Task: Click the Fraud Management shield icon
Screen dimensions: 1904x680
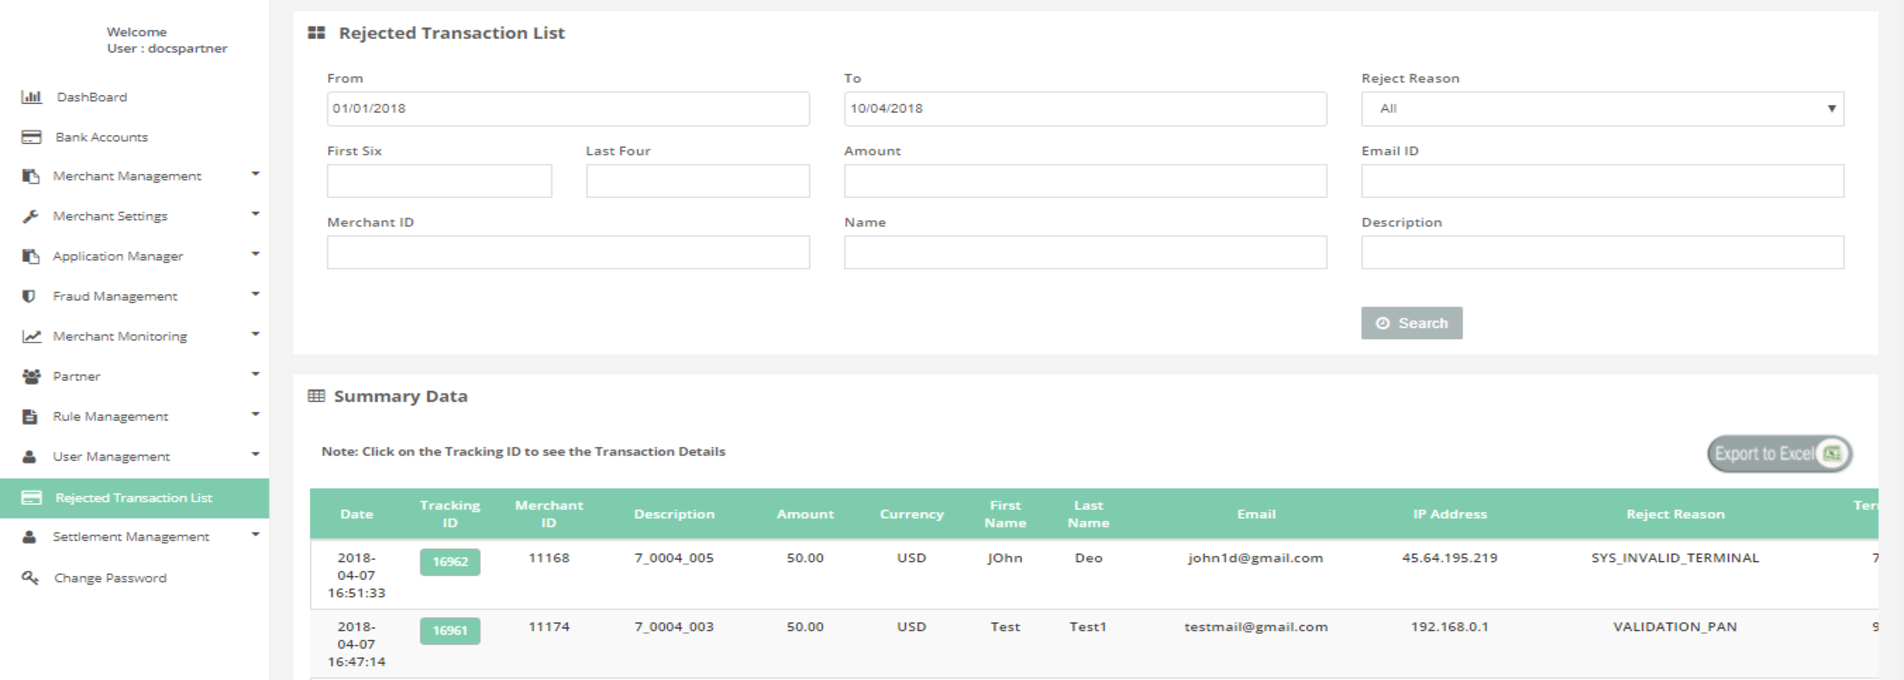Action: (x=29, y=296)
